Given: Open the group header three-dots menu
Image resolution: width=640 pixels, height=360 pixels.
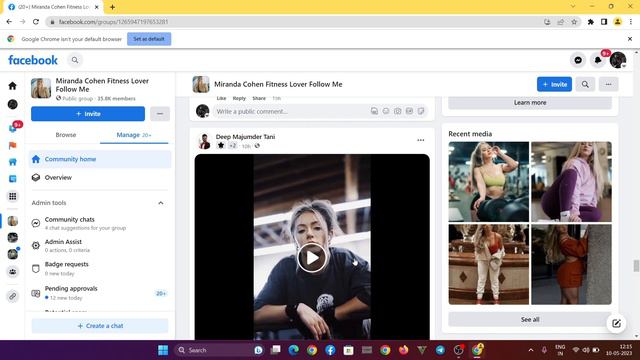Looking at the screenshot, I should coord(609,84).
